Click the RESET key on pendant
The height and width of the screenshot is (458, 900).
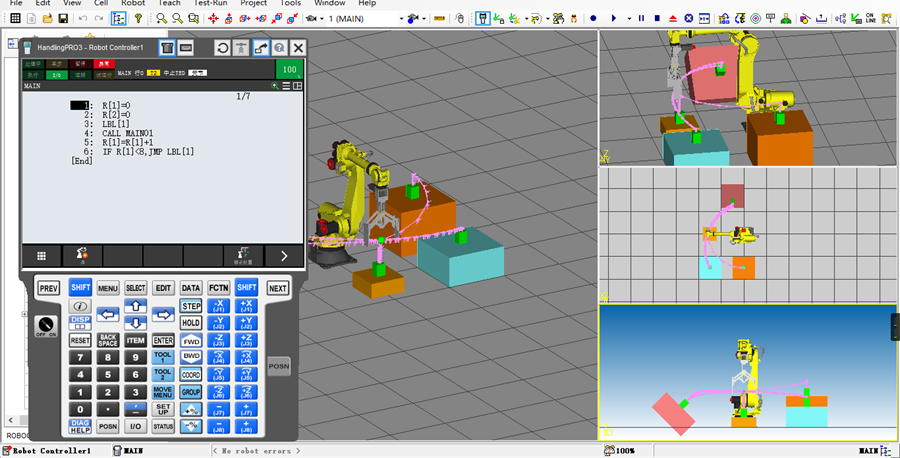(x=80, y=340)
